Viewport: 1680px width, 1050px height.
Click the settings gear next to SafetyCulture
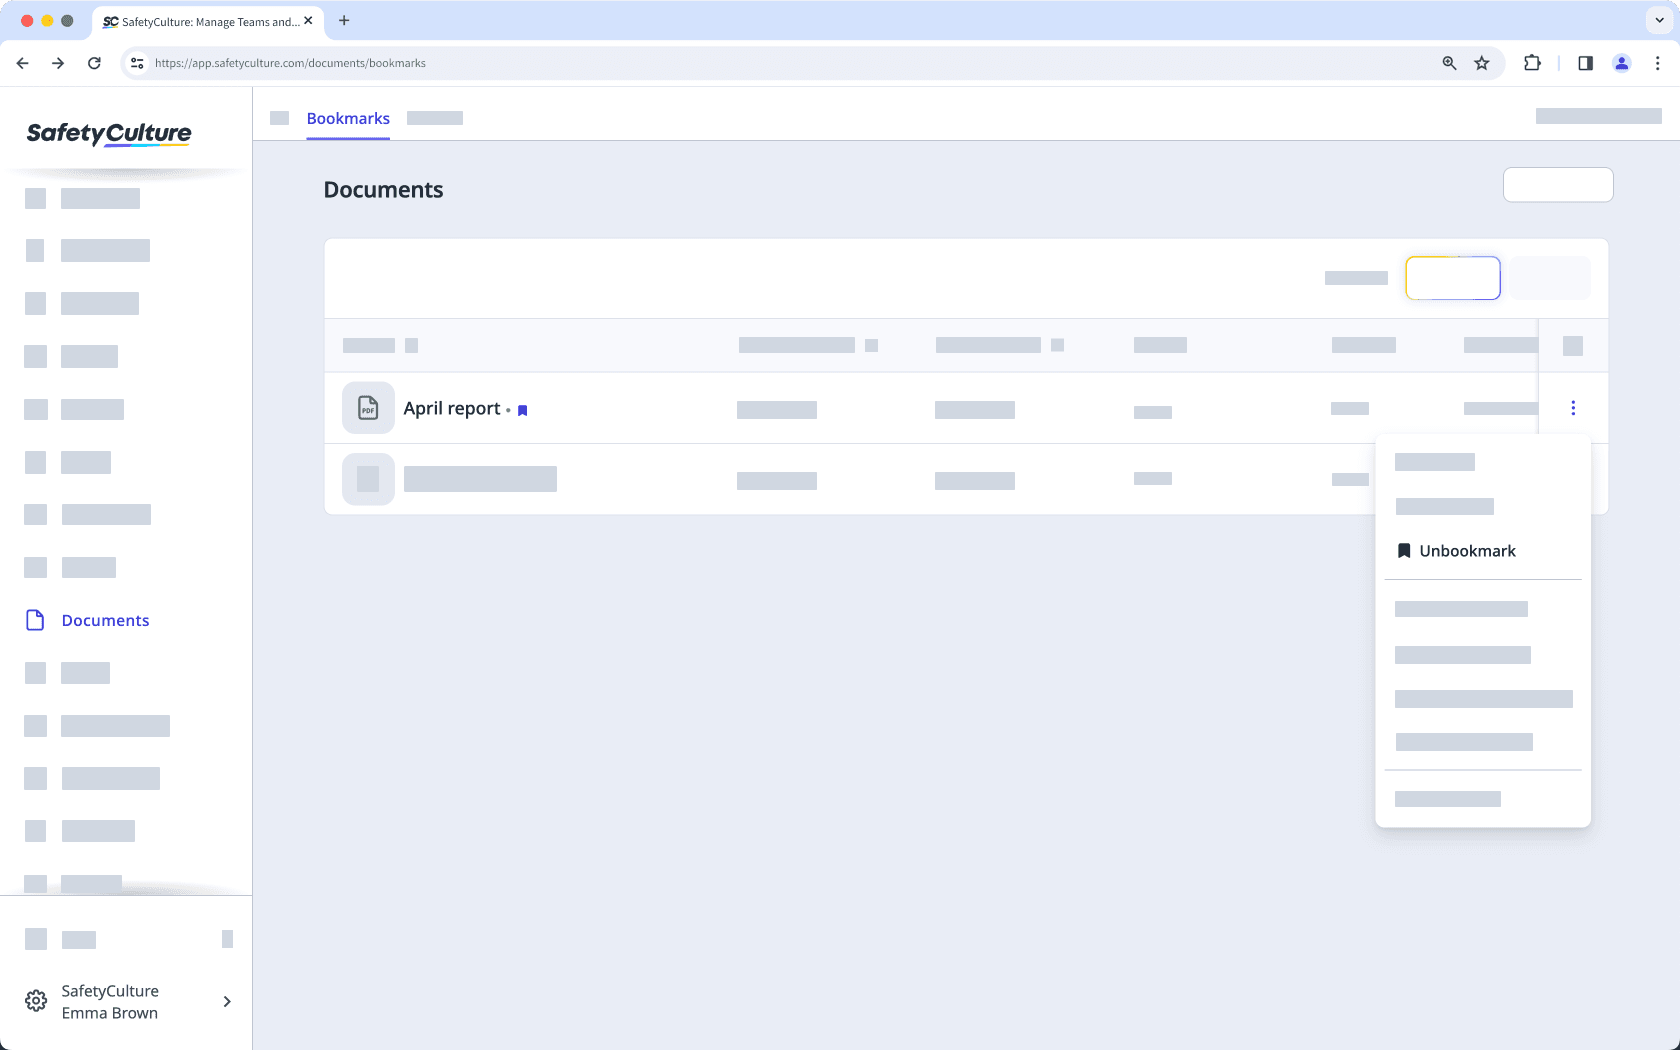pyautogui.click(x=36, y=1000)
